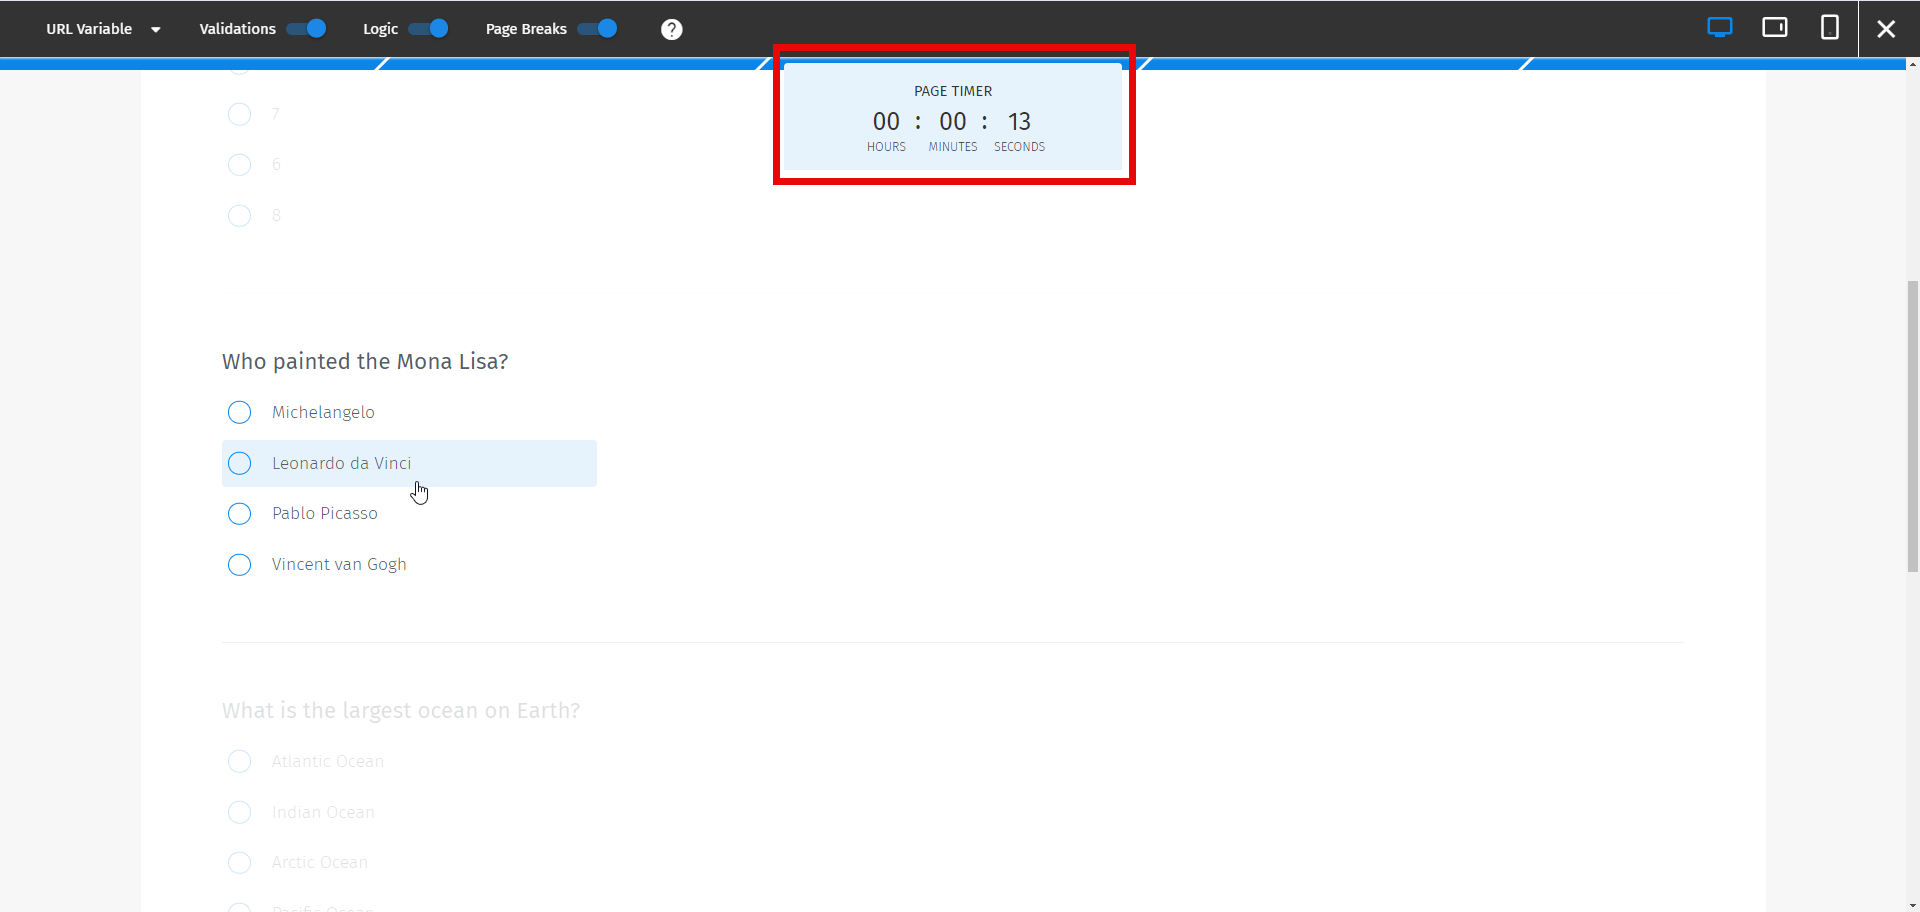Close the survey preview
Viewport: 1920px width, 912px height.
(x=1886, y=29)
